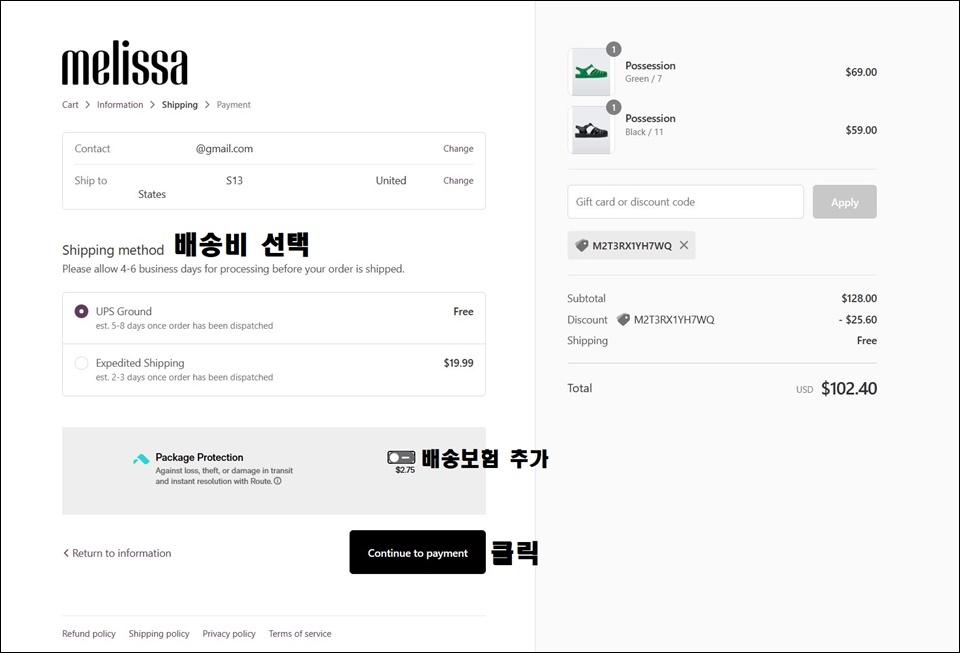Viewport: 960px width, 653px height.
Task: Click the - $25.60 discount amount
Action: (x=858, y=319)
